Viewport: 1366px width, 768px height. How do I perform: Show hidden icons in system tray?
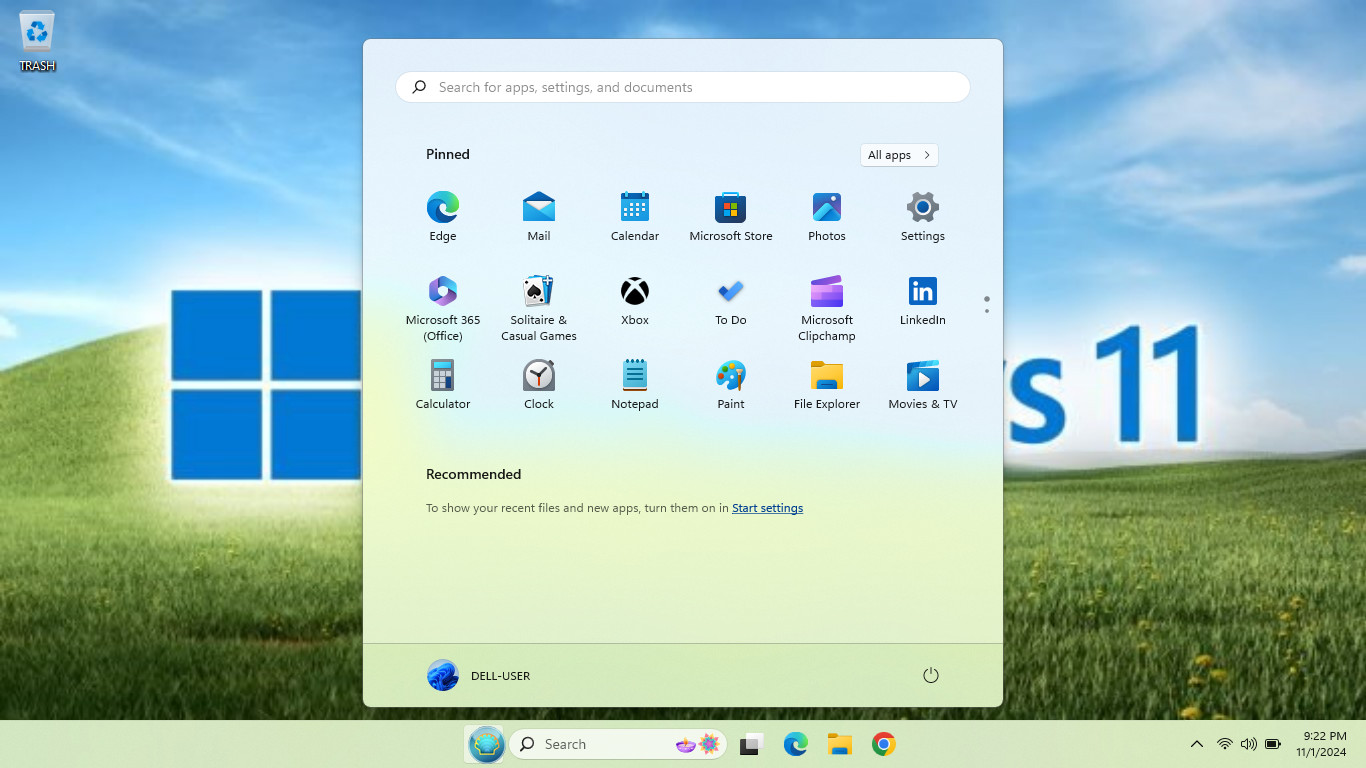click(1196, 744)
